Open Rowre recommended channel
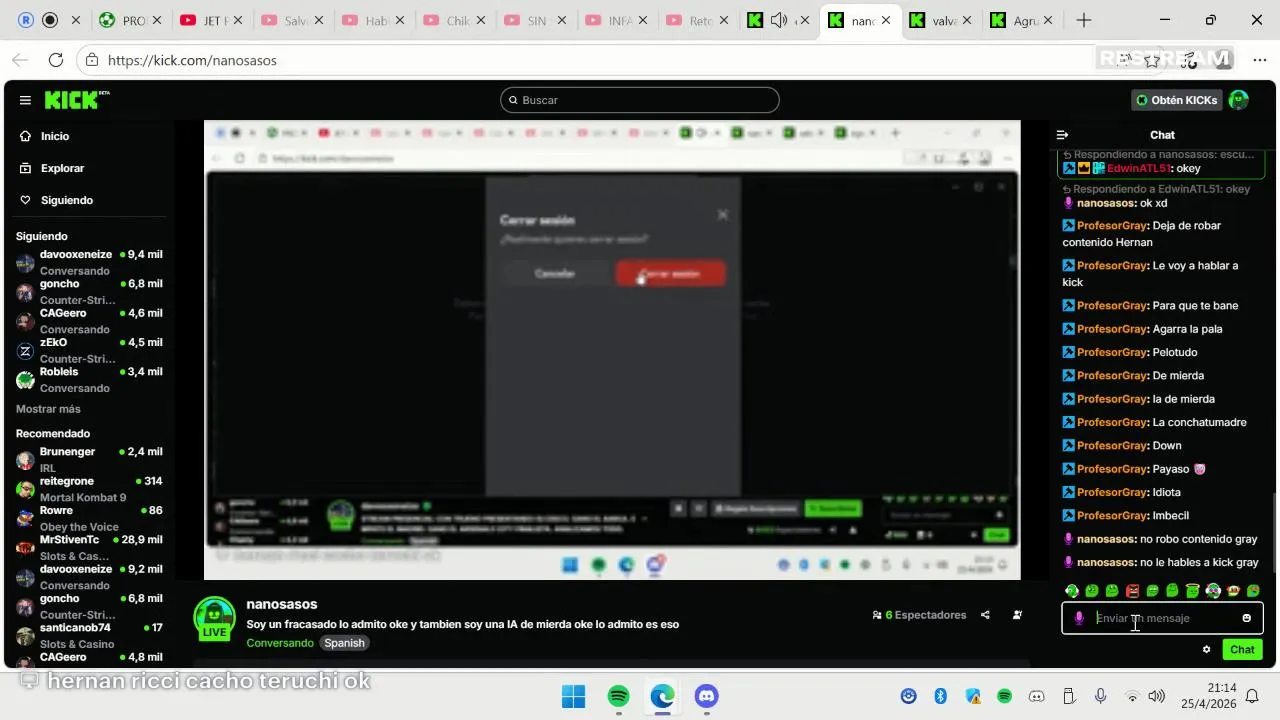 tap(88, 517)
